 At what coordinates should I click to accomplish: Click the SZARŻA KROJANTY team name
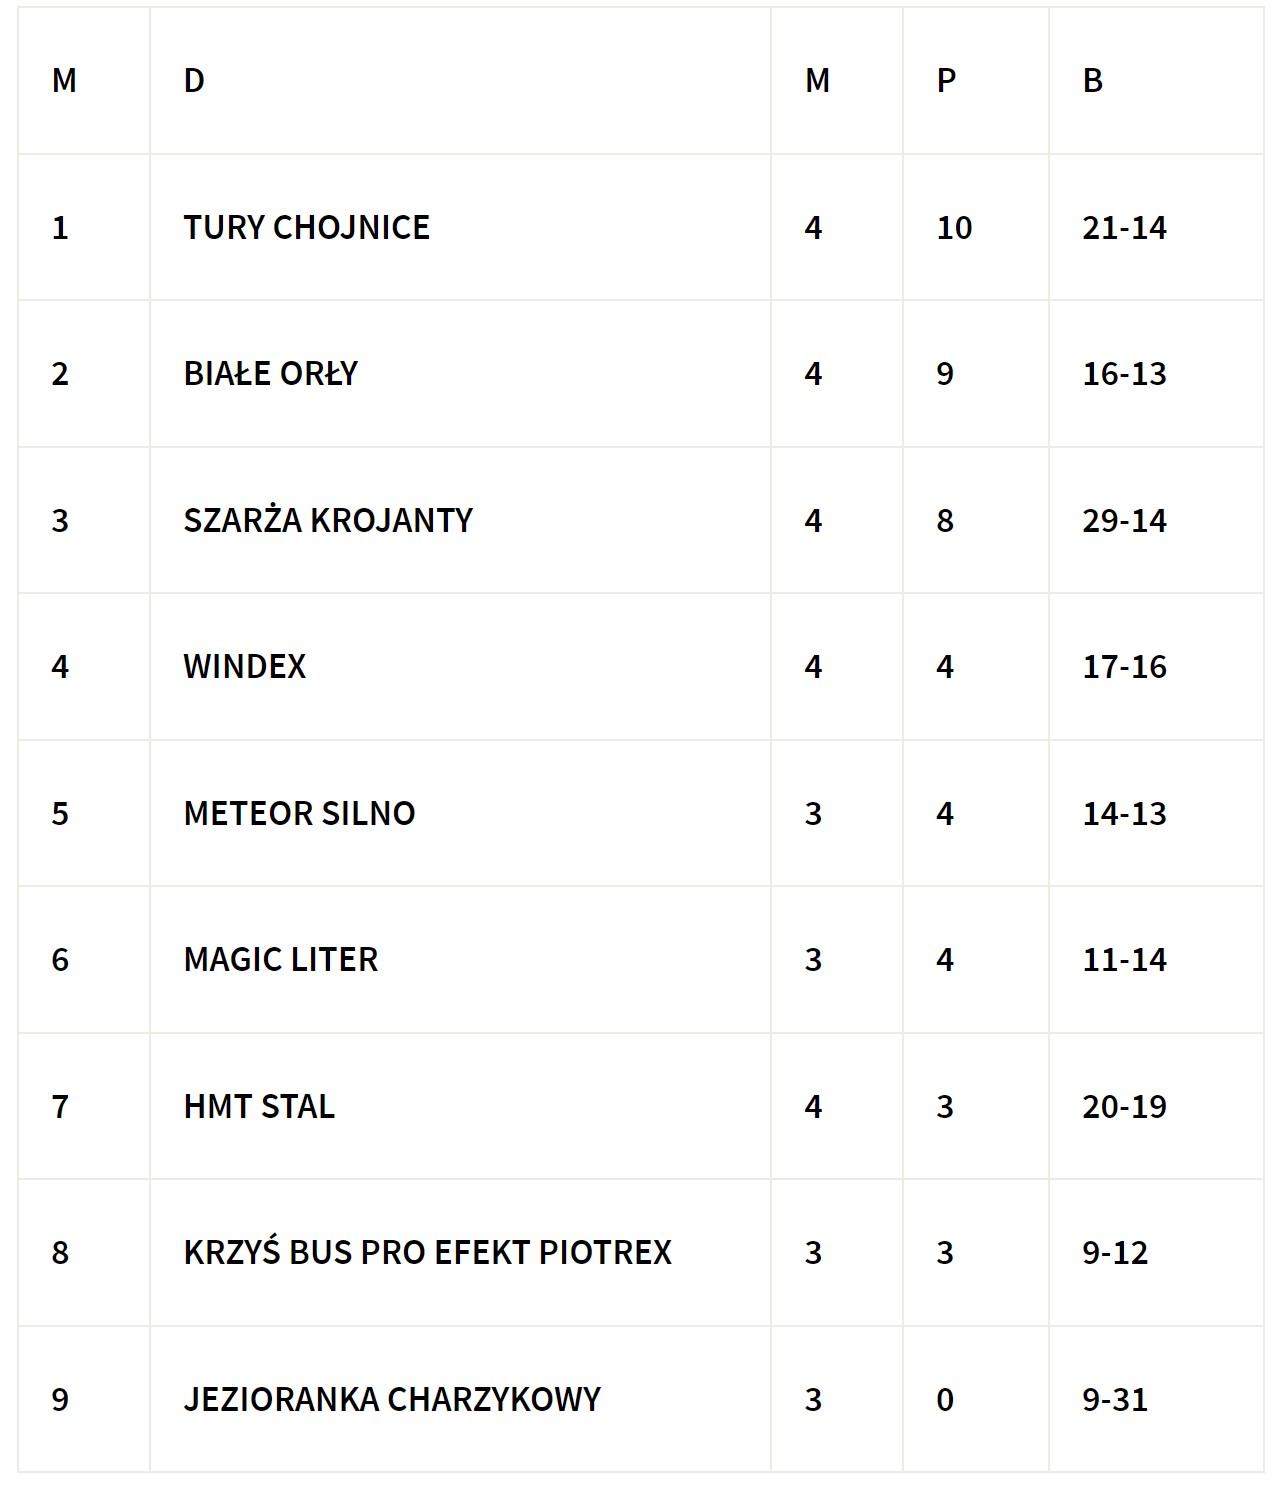click(328, 521)
